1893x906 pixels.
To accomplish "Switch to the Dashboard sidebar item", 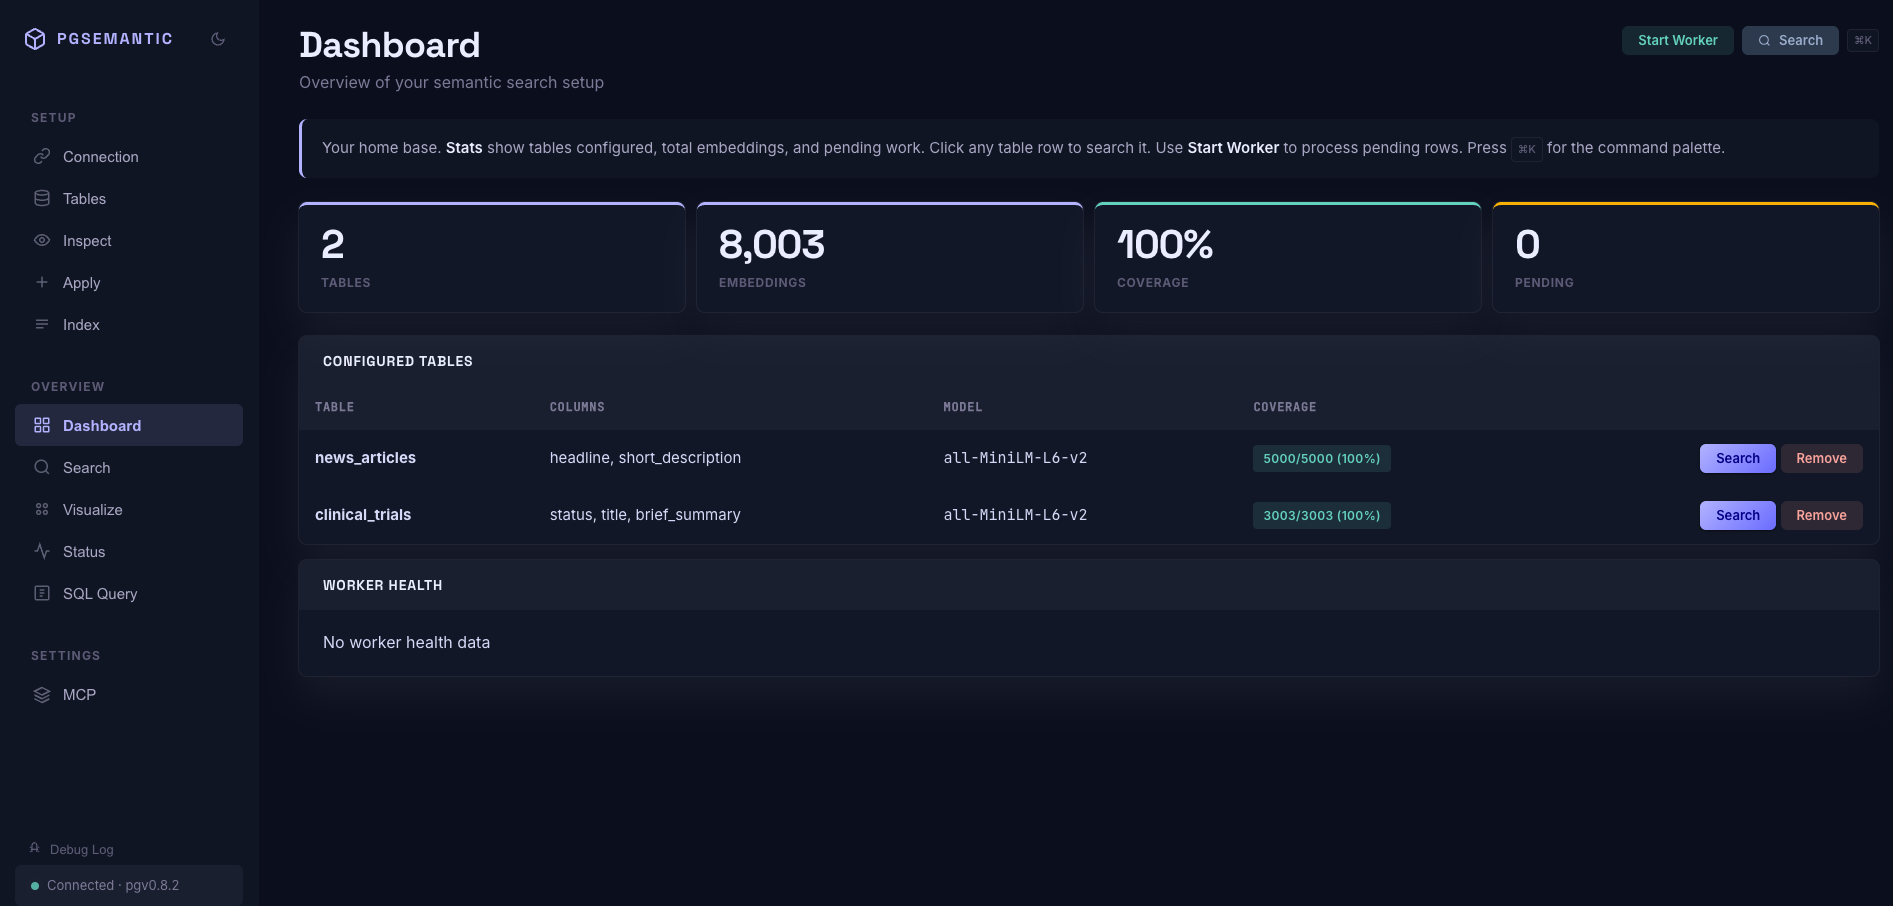I will pos(102,425).
